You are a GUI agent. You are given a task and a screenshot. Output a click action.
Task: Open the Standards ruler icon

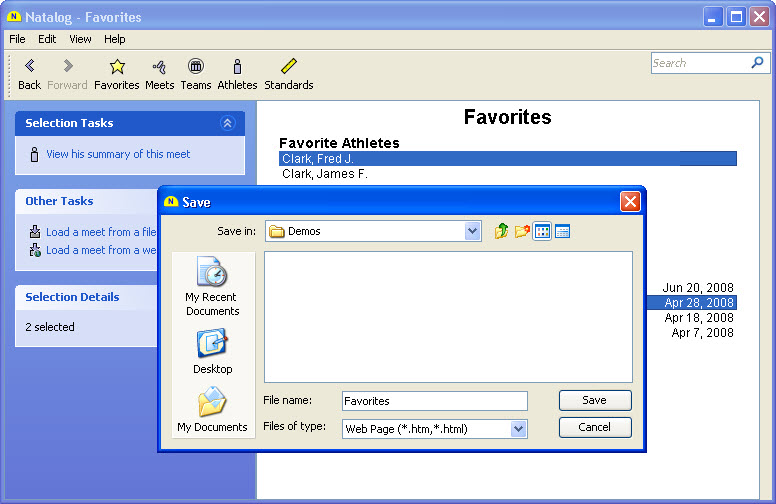coord(288,67)
